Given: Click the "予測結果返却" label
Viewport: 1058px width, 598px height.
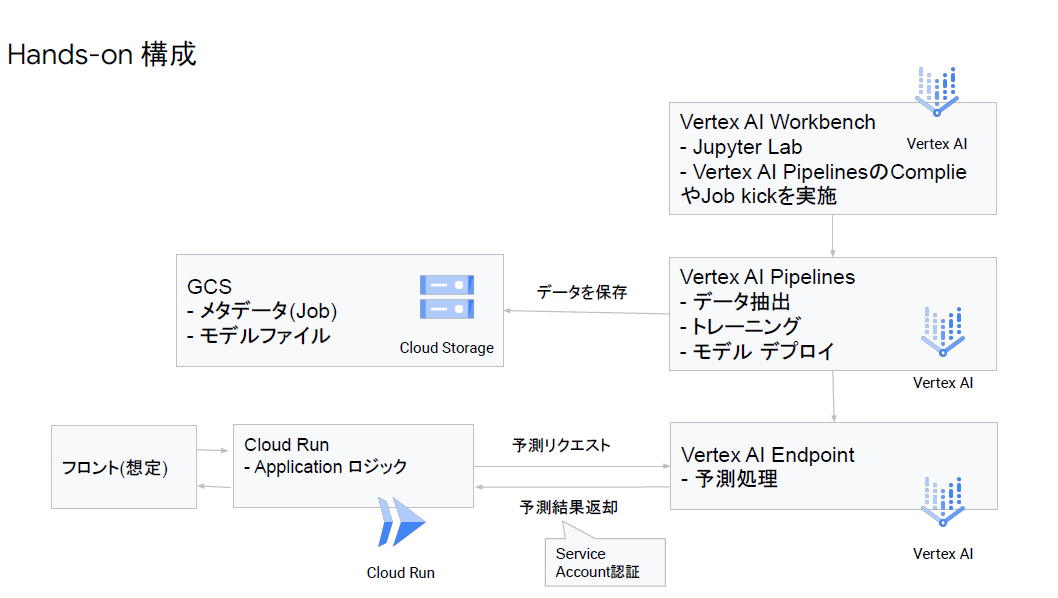Looking at the screenshot, I should [x=568, y=507].
